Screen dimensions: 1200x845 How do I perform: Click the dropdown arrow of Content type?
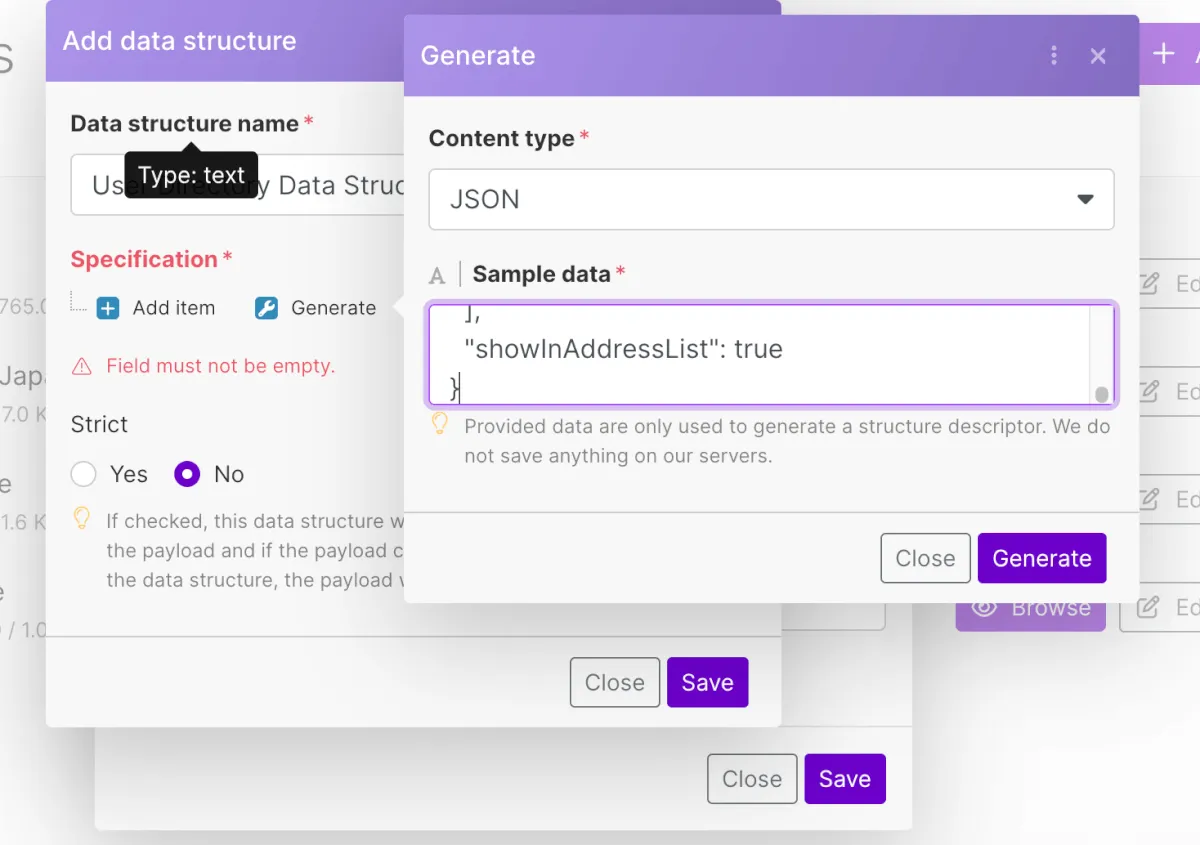pyautogui.click(x=1085, y=199)
